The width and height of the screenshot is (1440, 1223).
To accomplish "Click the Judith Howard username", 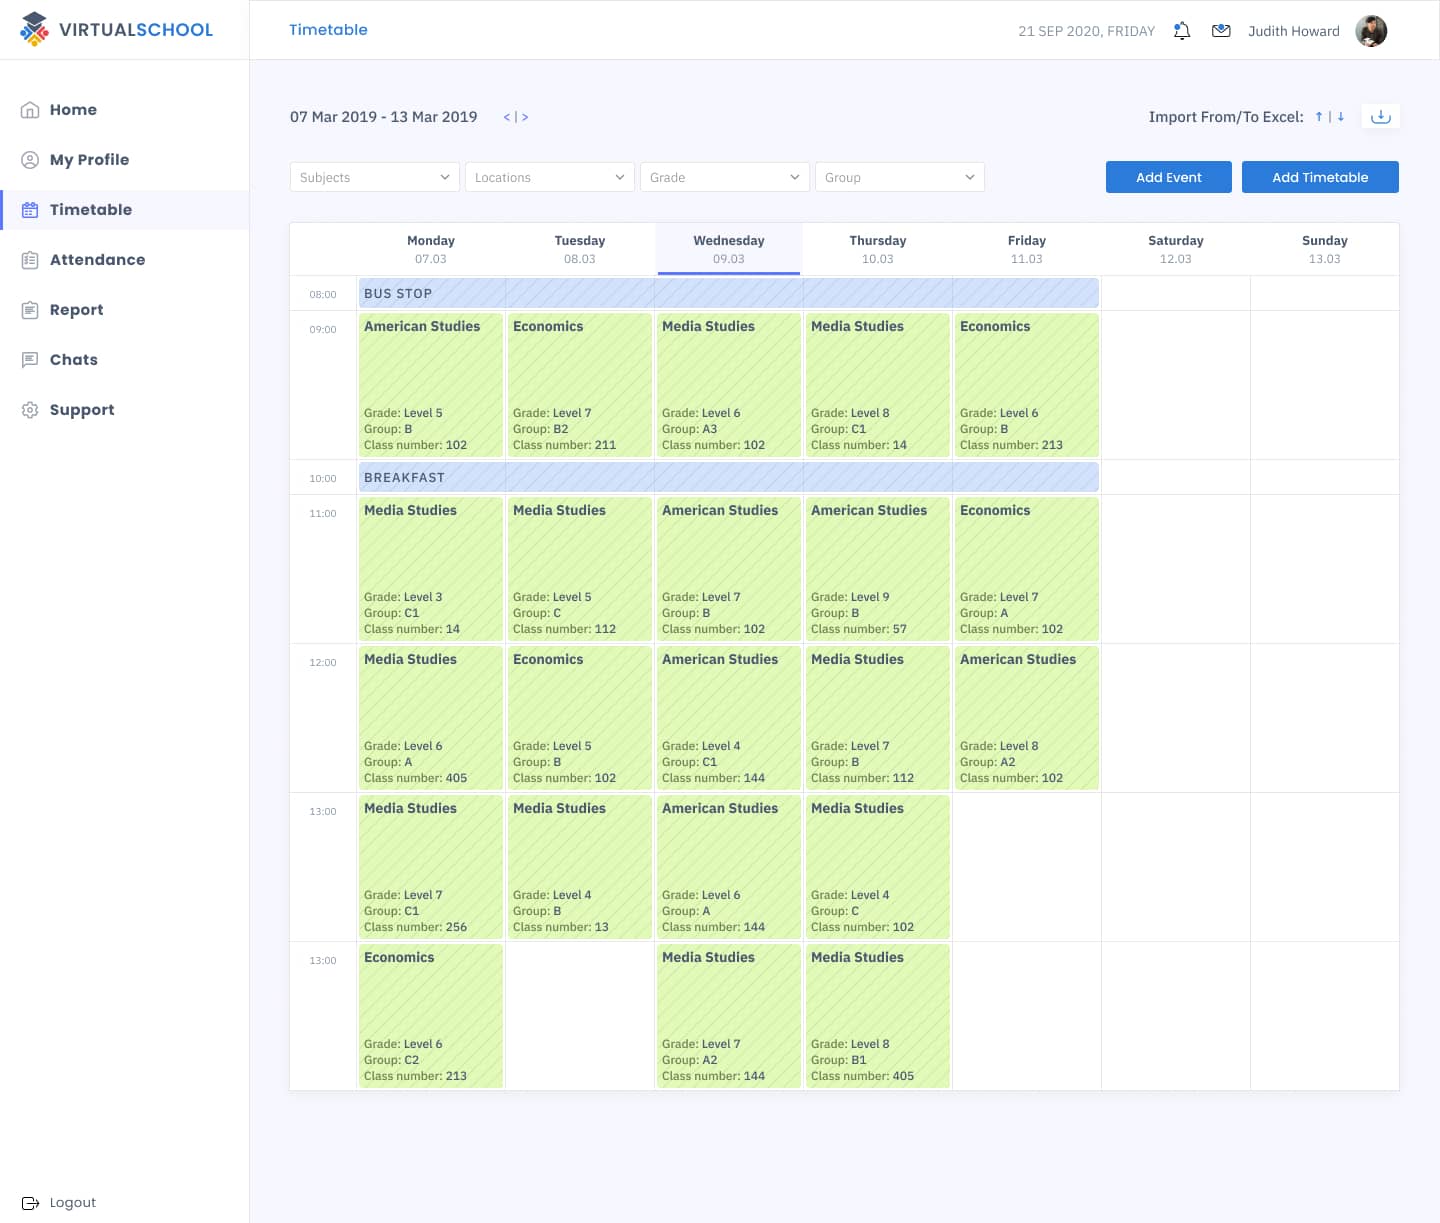I will pyautogui.click(x=1294, y=31).
